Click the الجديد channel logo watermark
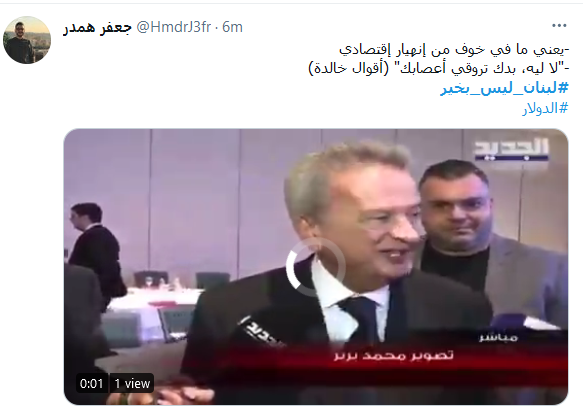The height and width of the screenshot is (411, 583). coord(512,150)
